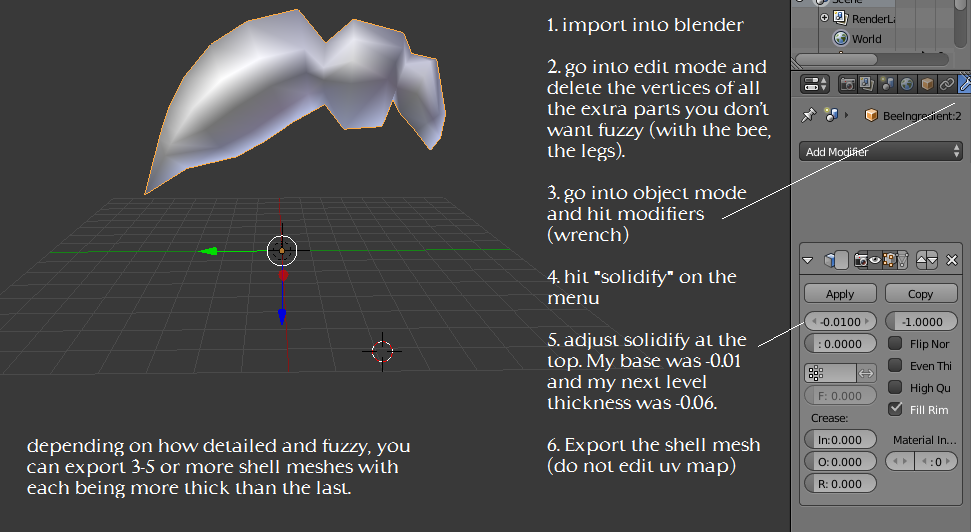Uncheck the Fill Rim checkbox
Image resolution: width=971 pixels, height=532 pixels.
tap(895, 409)
